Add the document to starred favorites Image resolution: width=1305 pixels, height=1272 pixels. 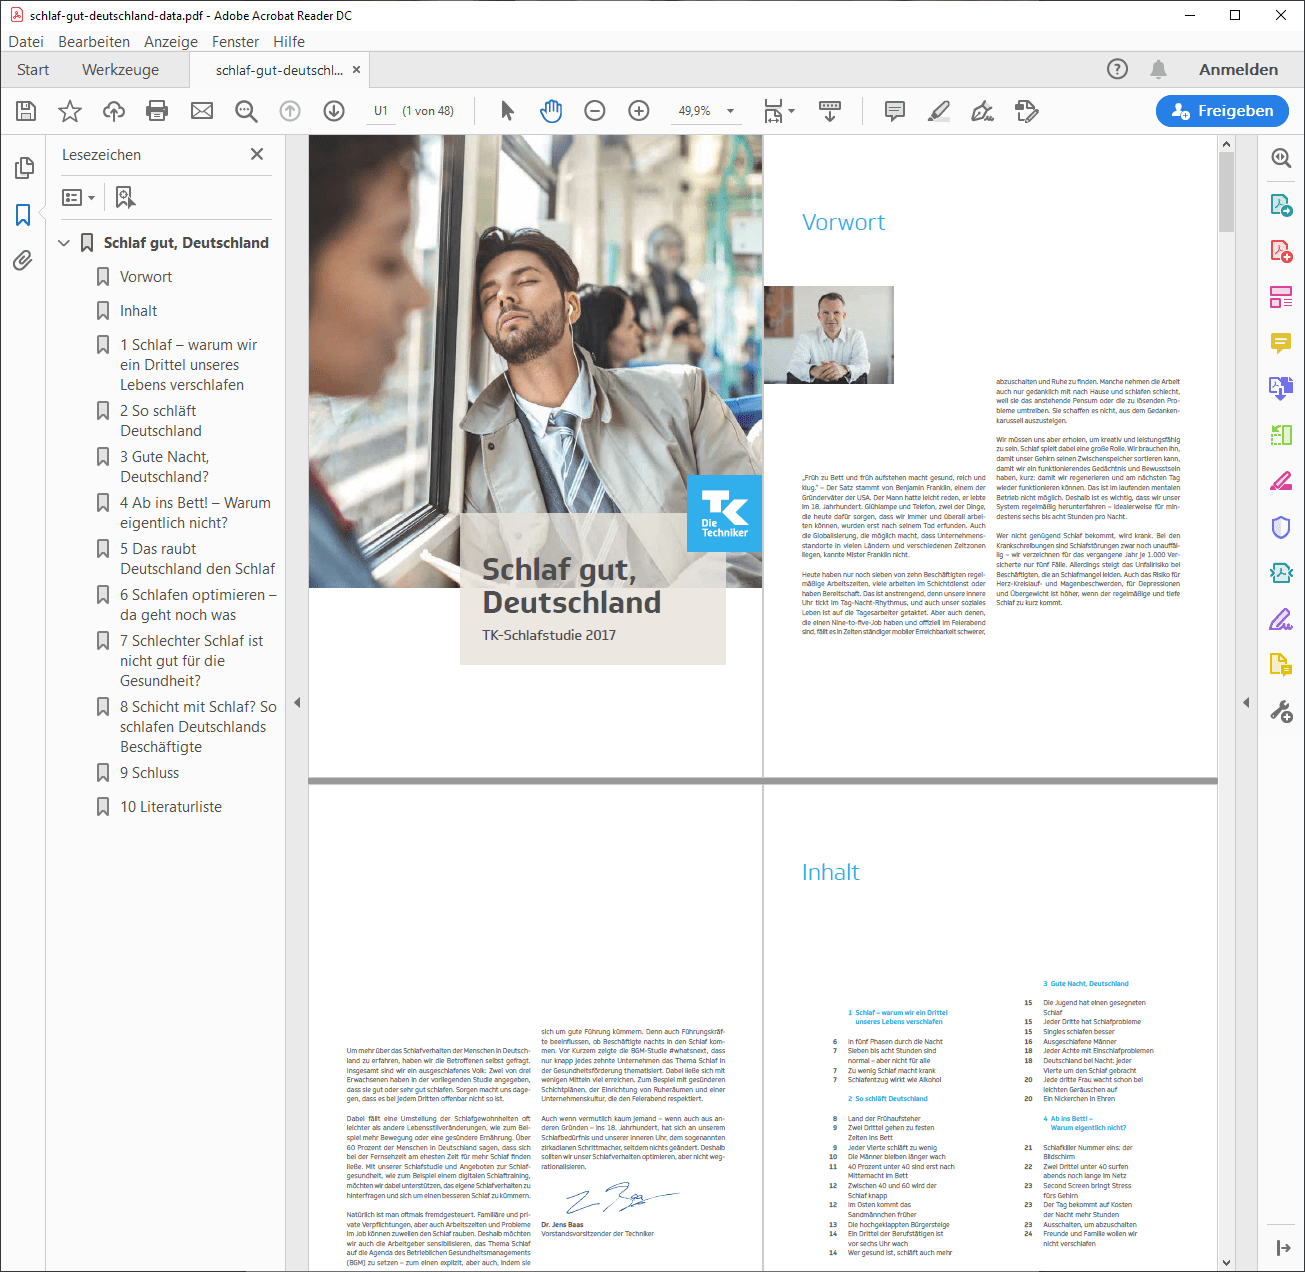(x=70, y=111)
